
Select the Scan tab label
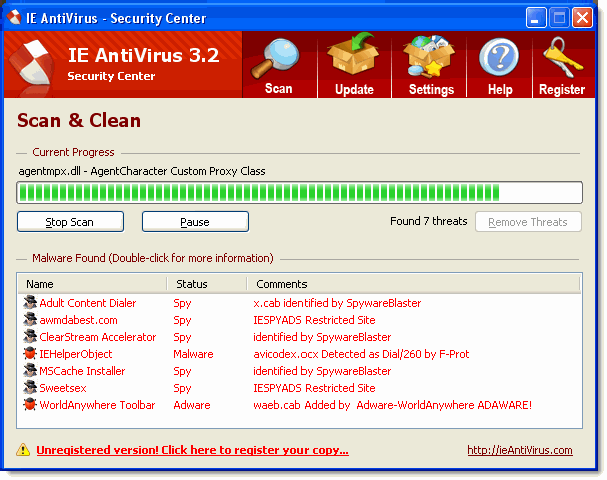tap(278, 89)
